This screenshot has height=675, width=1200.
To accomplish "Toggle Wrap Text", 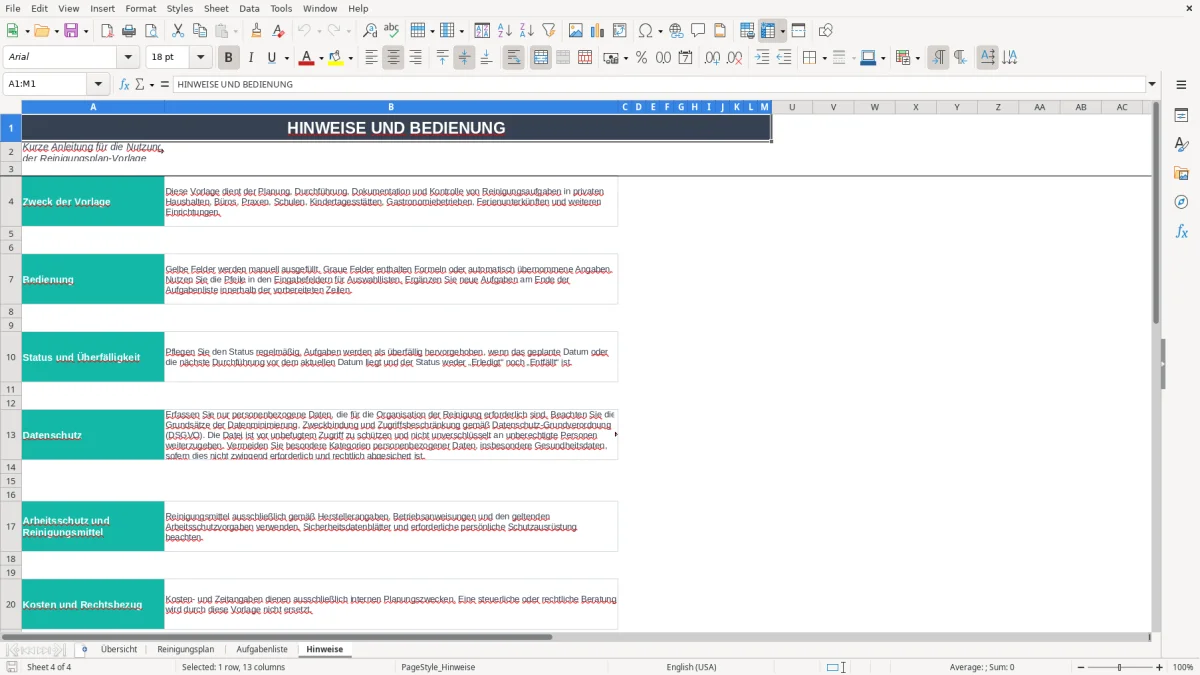I will (x=514, y=58).
